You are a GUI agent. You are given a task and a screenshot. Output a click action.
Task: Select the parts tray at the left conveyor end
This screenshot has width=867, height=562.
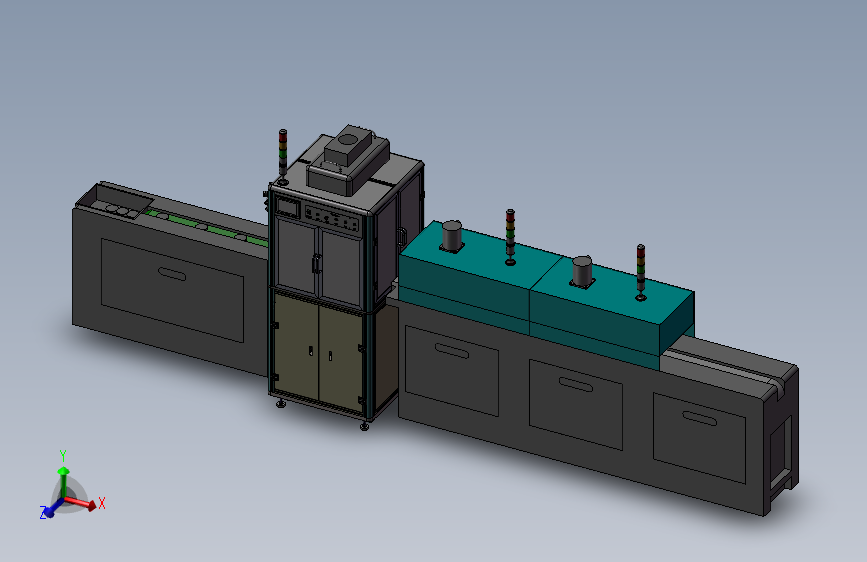(114, 202)
